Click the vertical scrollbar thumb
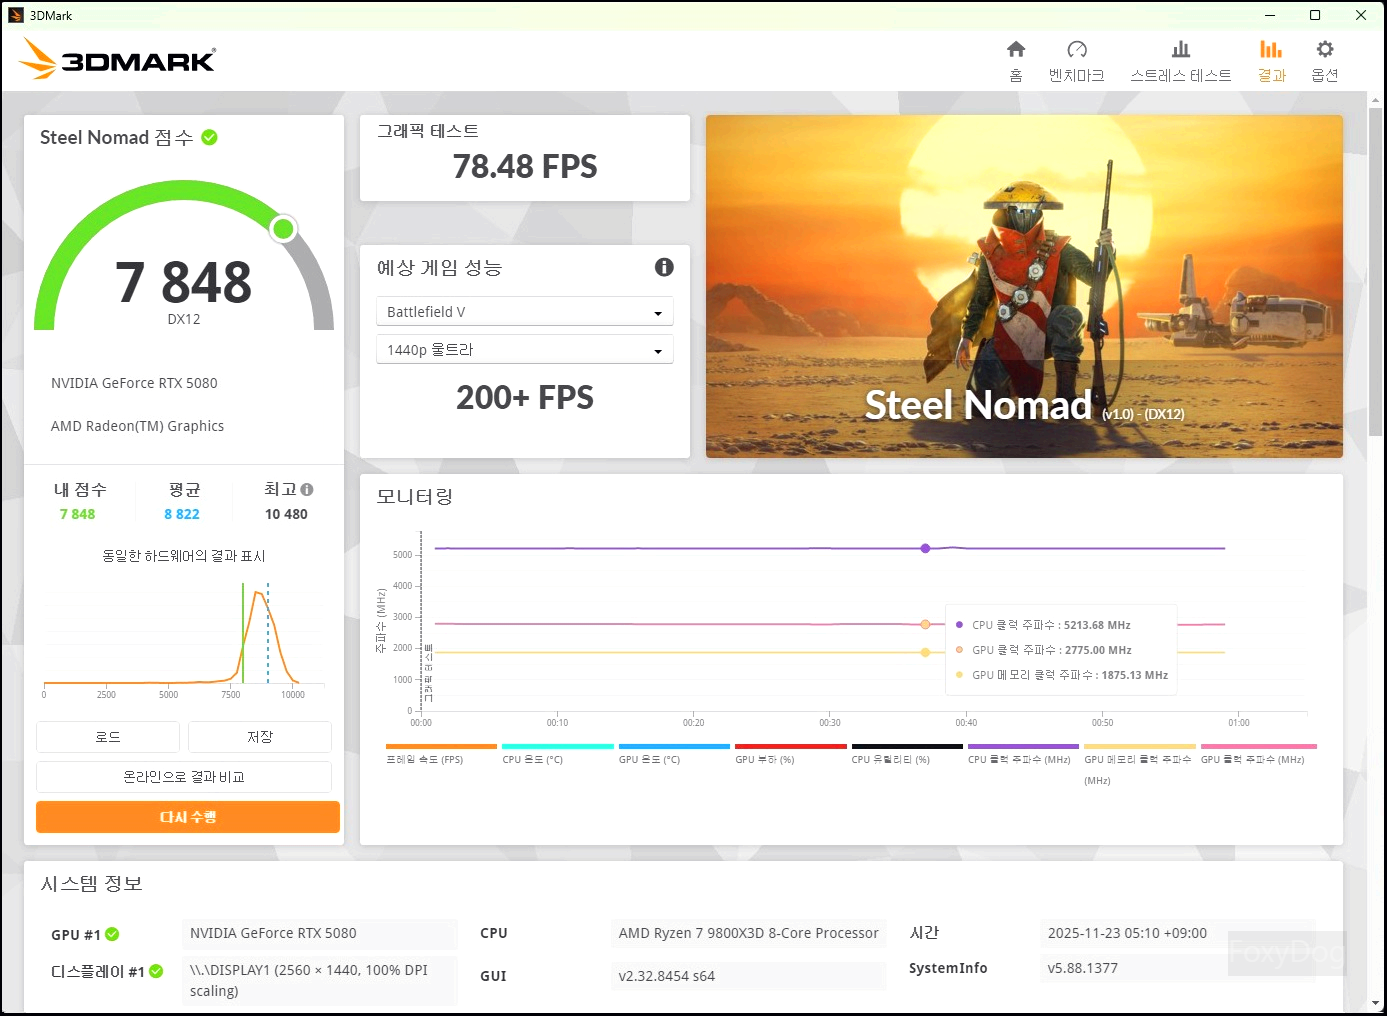 pyautogui.click(x=1376, y=270)
